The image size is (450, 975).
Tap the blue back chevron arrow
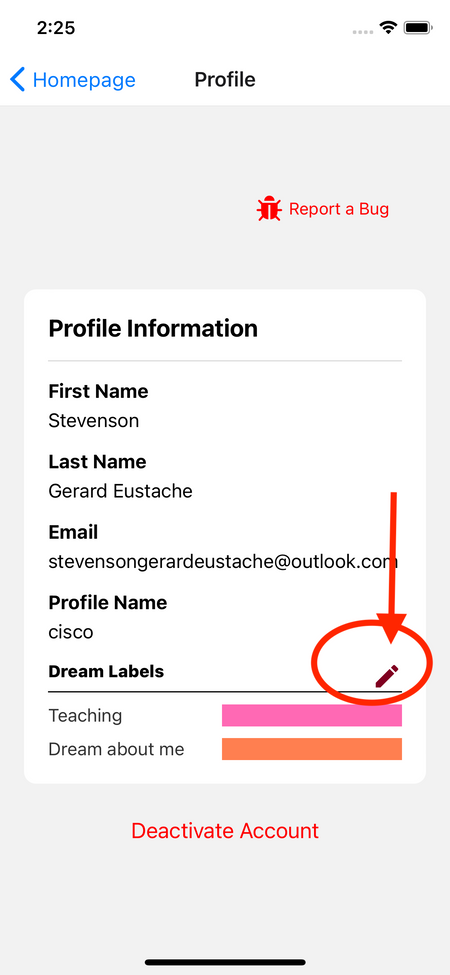[18, 80]
